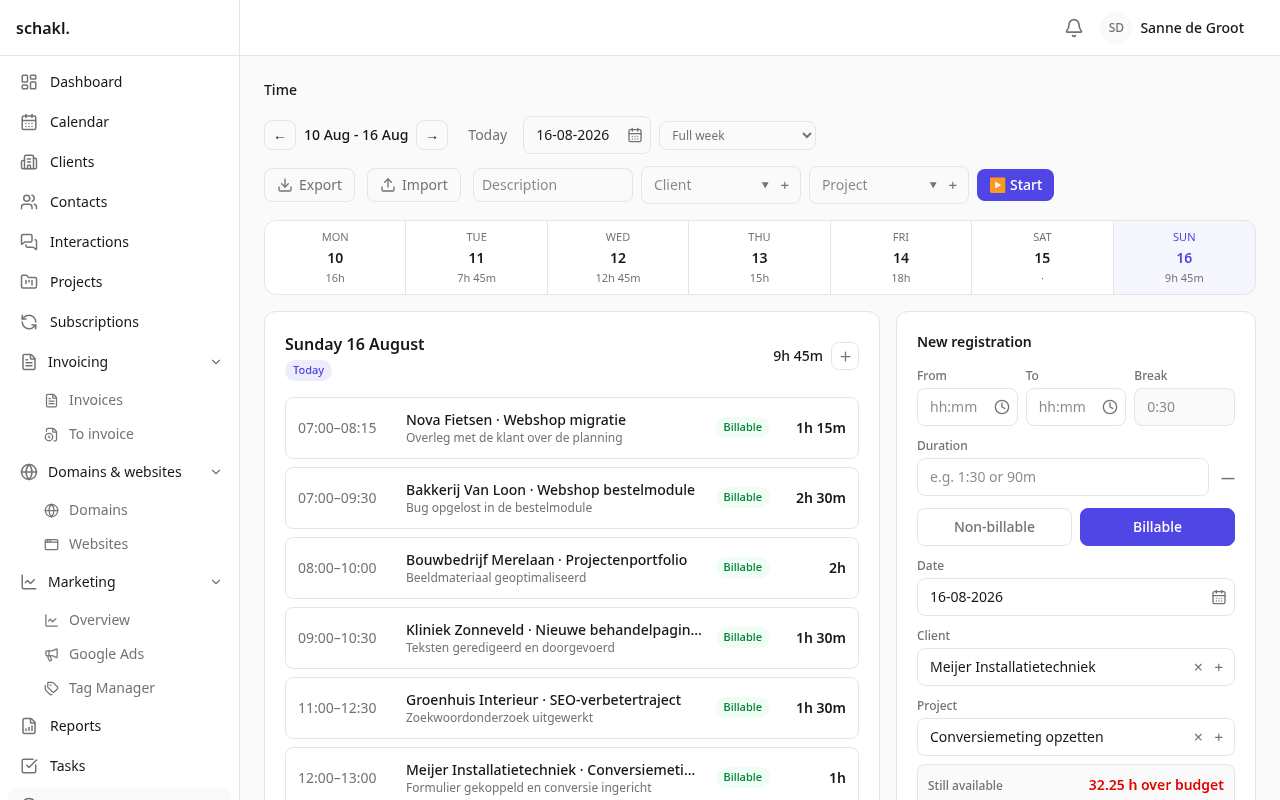Viewport: 1280px width, 800px height.
Task: Select the Thursday 13 day tab
Action: coord(760,258)
